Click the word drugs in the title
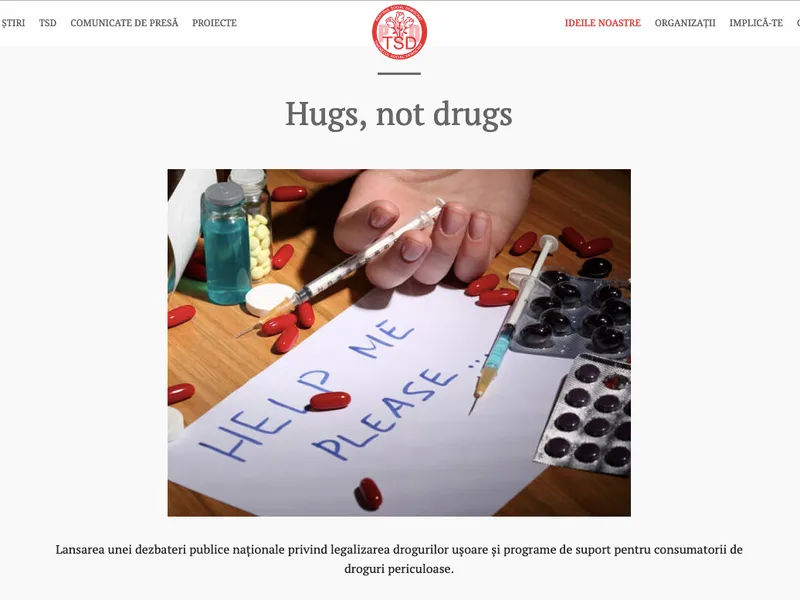The width and height of the screenshot is (800, 600). 473,114
